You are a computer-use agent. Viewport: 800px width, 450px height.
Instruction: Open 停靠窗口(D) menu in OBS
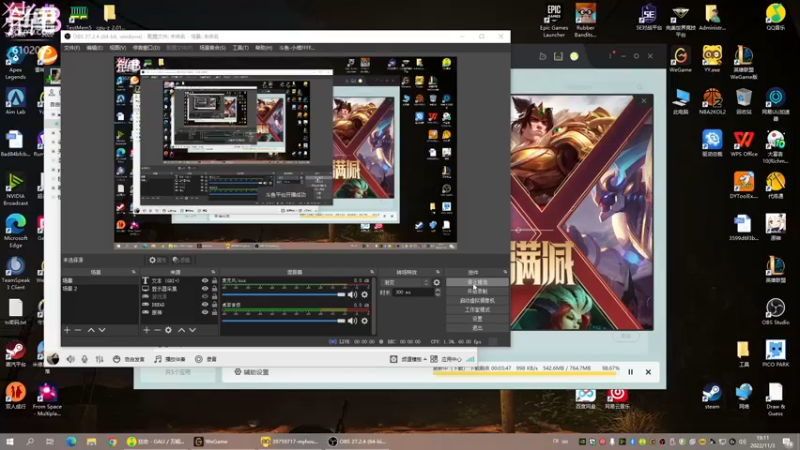click(x=146, y=48)
